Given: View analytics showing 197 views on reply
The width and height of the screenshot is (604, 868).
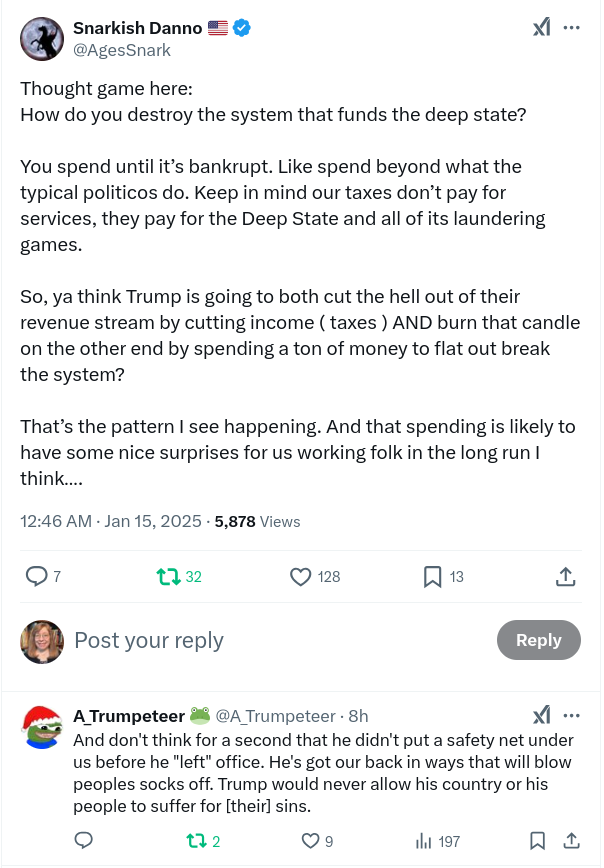Looking at the screenshot, I should pyautogui.click(x=424, y=840).
